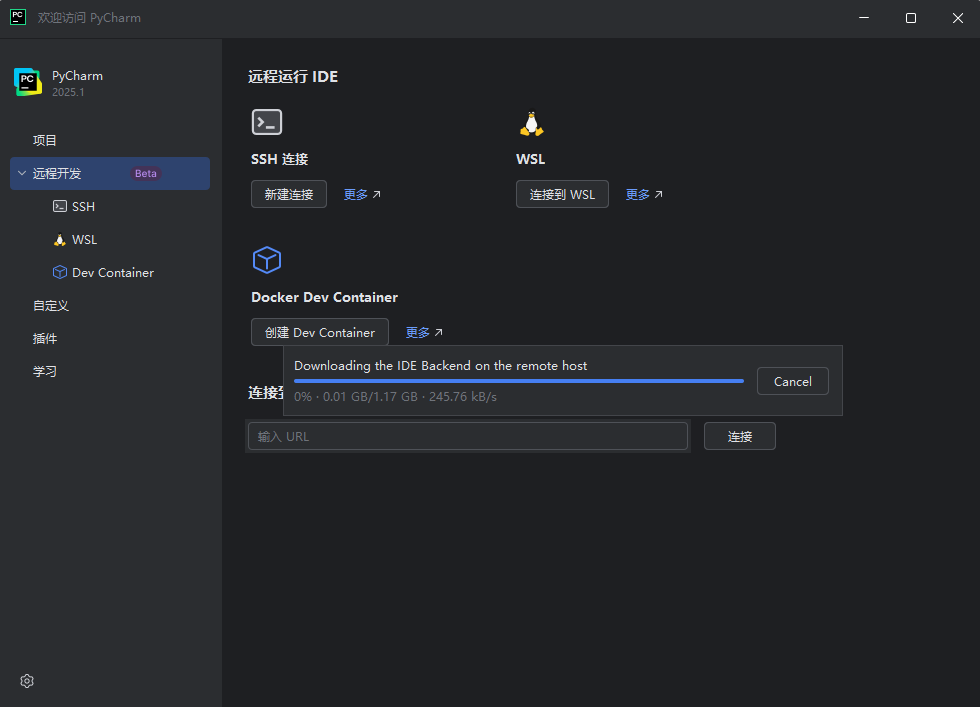The width and height of the screenshot is (980, 707).
Task: Click the Docker Dev Container heading
Action: click(x=324, y=298)
